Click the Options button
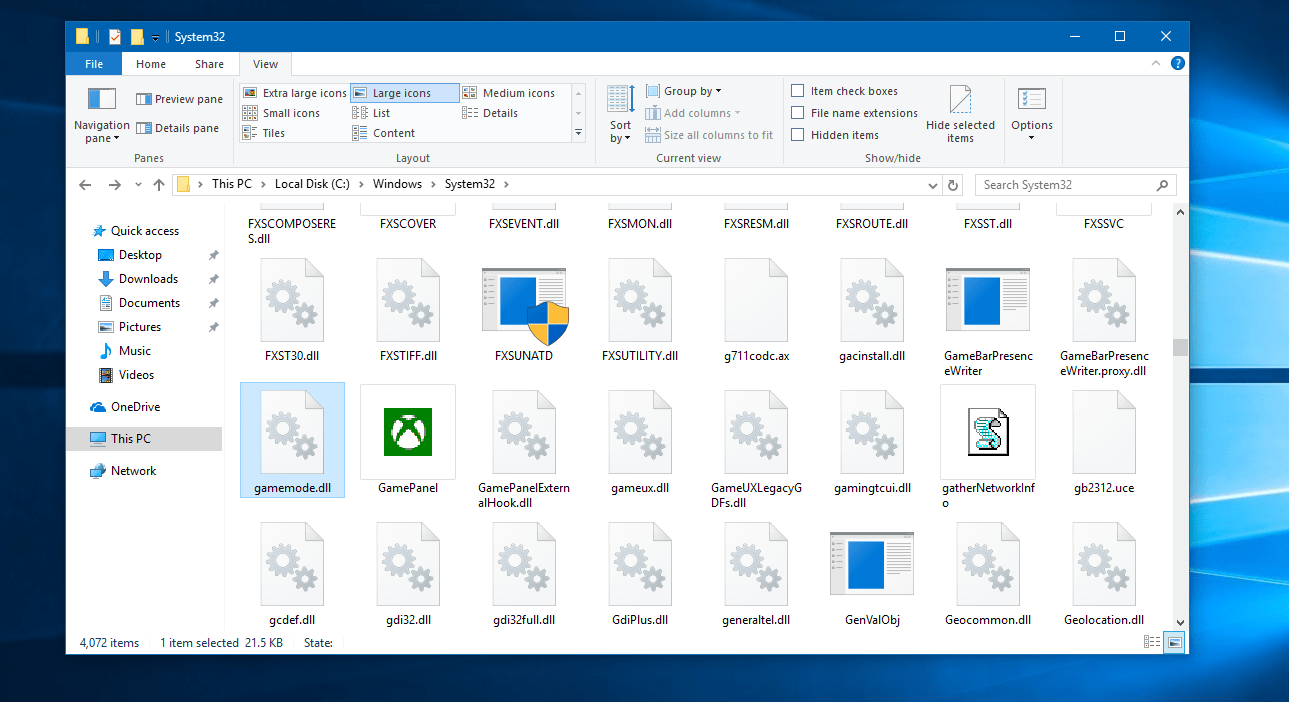The height and width of the screenshot is (702, 1289). click(1031, 113)
